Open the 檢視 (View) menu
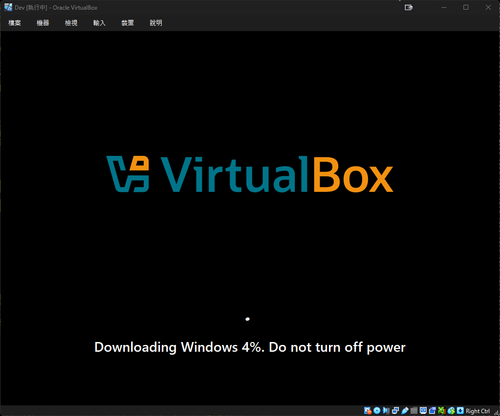The width and height of the screenshot is (500, 416). click(71, 23)
